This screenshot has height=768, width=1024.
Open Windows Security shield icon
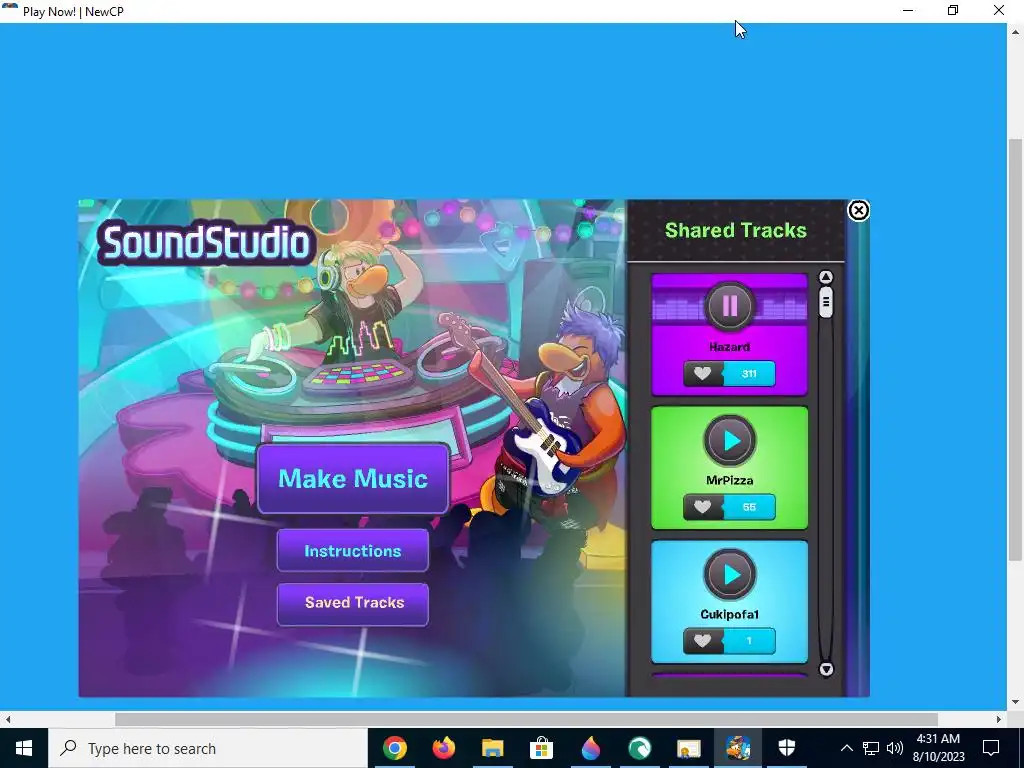tap(786, 748)
